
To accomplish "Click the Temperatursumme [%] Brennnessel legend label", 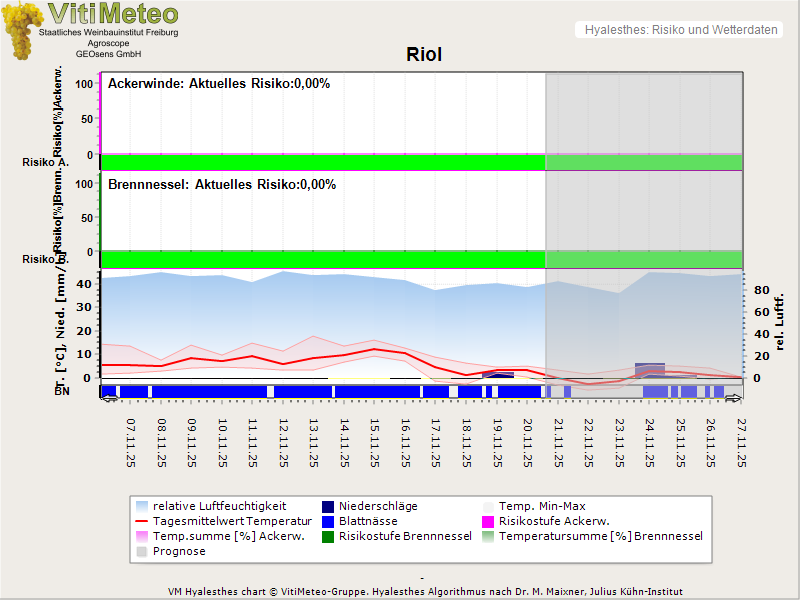I will [600, 536].
